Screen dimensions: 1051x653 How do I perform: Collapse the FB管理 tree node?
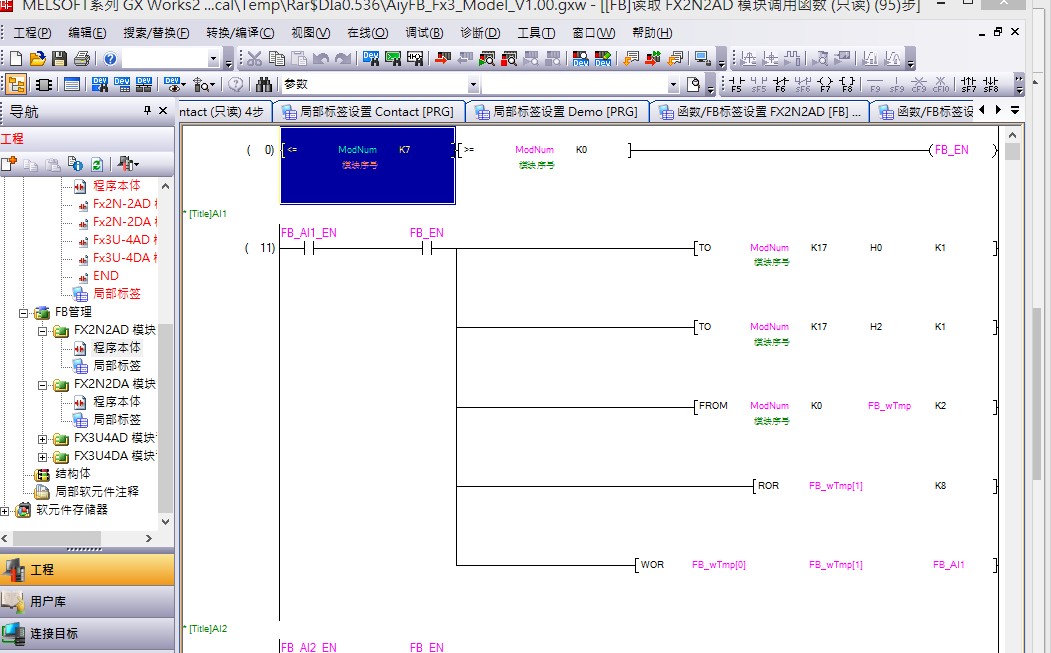tap(24, 312)
